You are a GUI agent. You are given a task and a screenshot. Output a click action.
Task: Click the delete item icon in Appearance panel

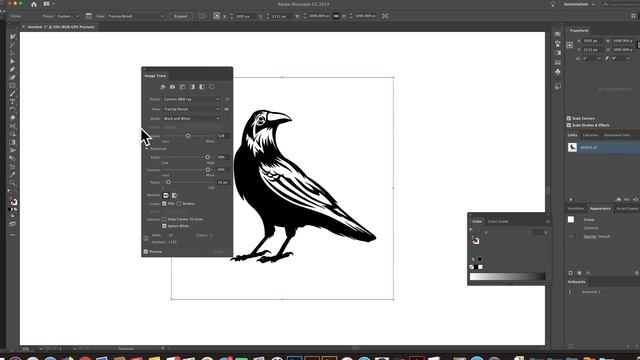click(x=636, y=273)
